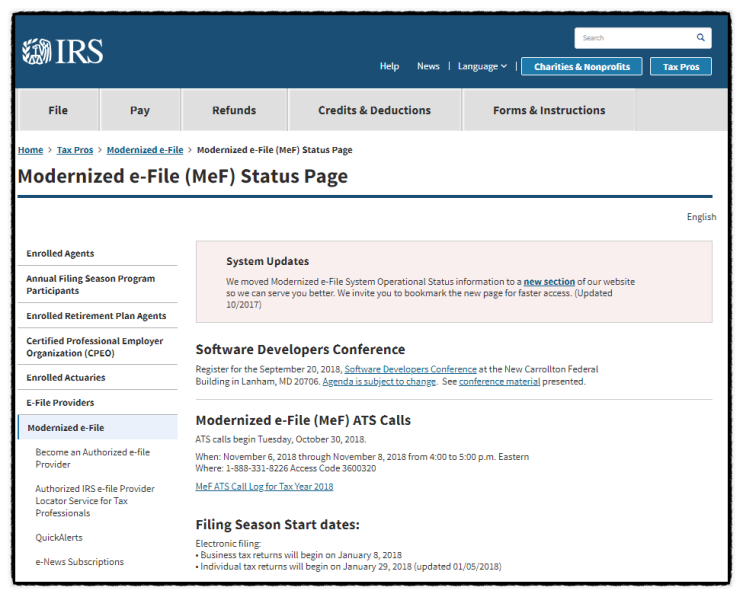The height and width of the screenshot is (597, 743).
Task: Open Enrolled Retirement Plan Agents
Action: [x=96, y=316]
